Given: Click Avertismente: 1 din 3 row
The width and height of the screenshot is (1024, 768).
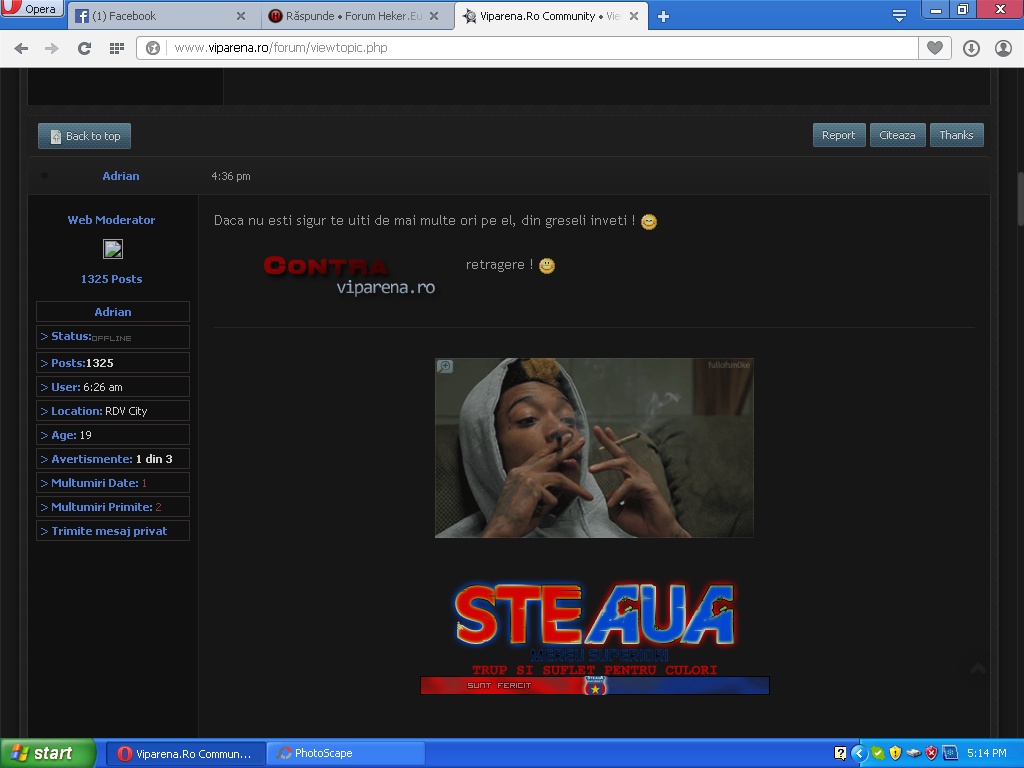Looking at the screenshot, I should coord(113,458).
